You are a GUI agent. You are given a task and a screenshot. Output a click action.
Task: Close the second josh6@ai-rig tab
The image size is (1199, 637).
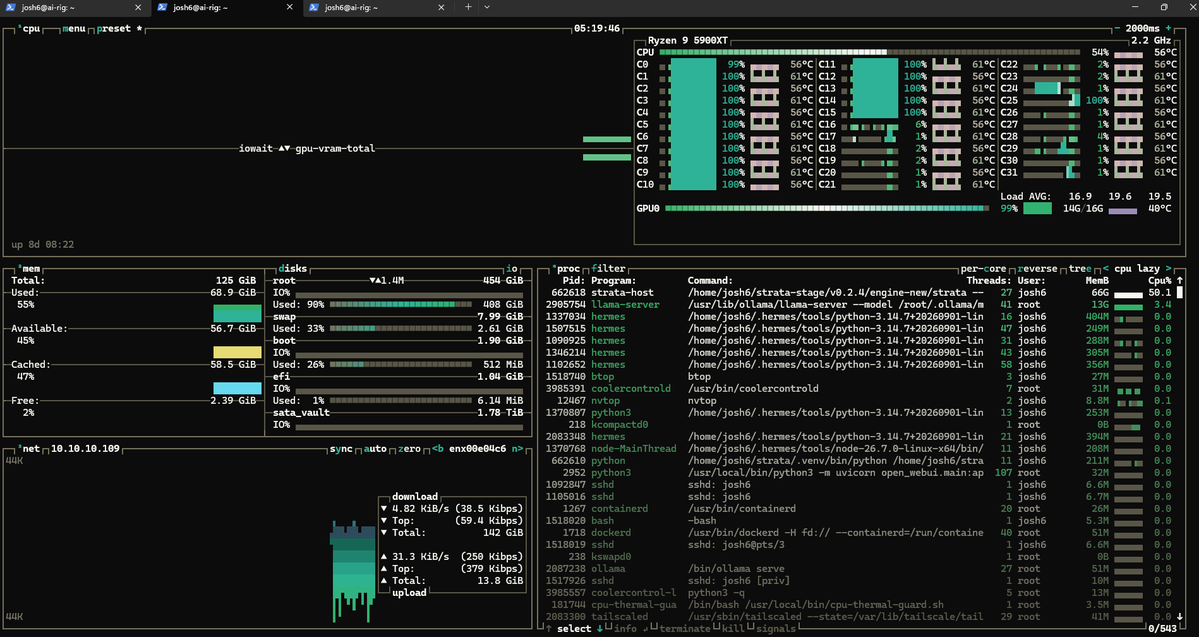coord(289,7)
